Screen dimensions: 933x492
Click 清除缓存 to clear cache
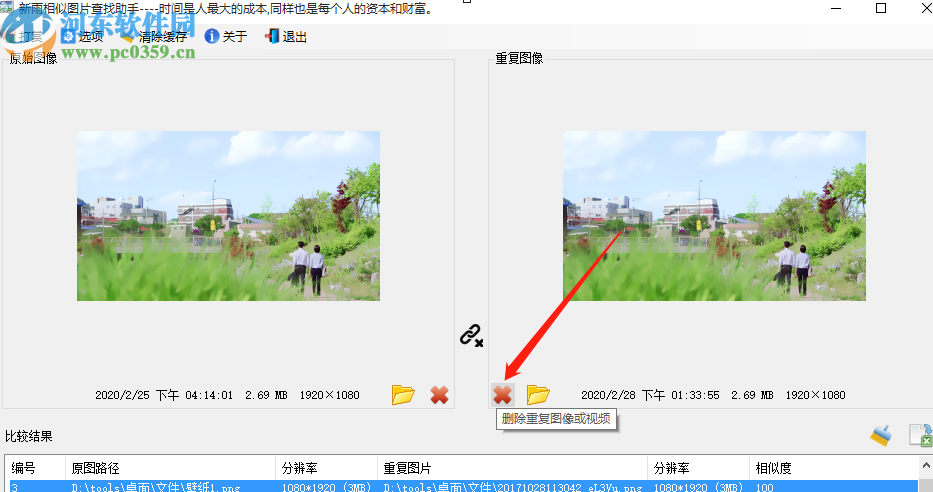[162, 36]
